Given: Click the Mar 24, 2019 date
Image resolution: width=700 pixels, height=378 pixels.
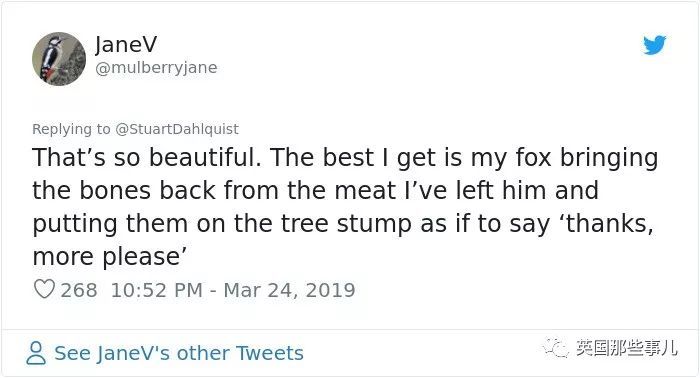Looking at the screenshot, I should (x=289, y=290).
